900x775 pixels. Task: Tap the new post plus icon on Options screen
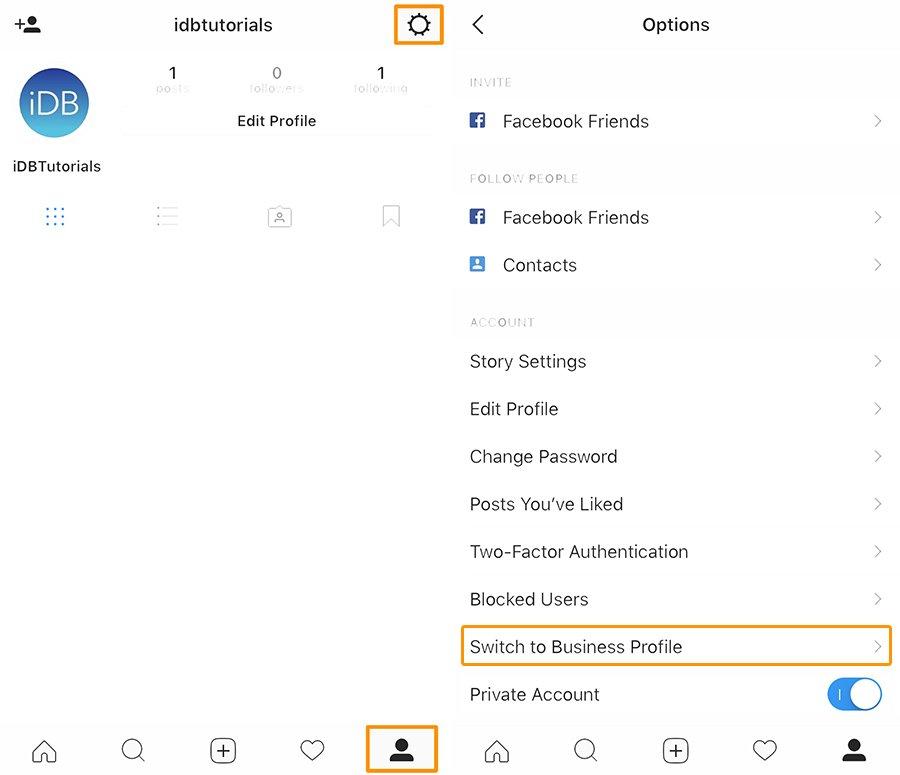tap(676, 750)
